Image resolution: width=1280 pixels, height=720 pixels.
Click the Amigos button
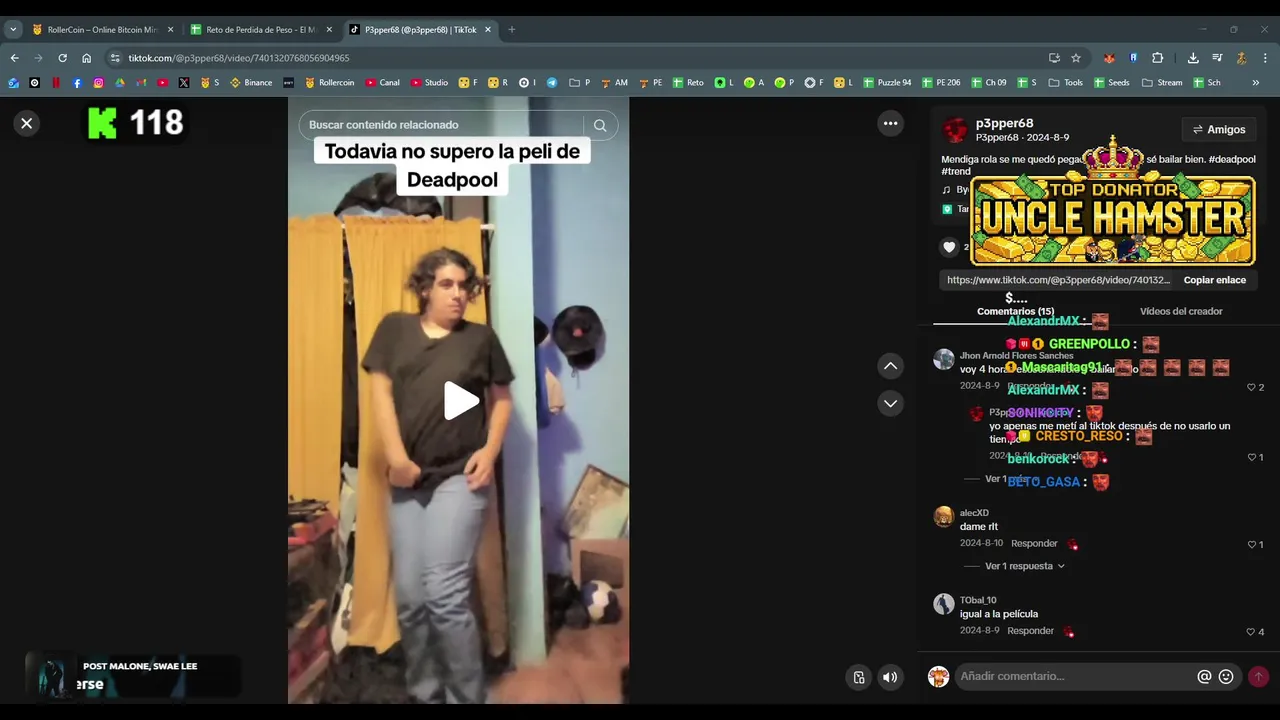coord(1218,129)
